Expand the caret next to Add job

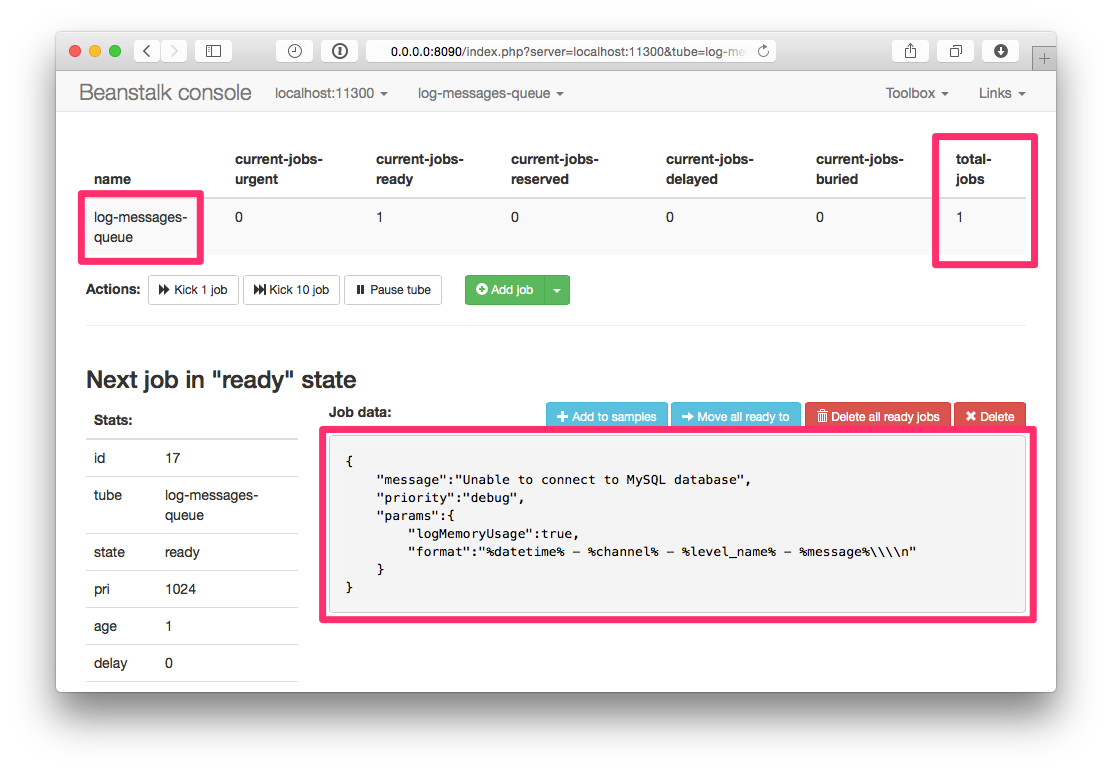(x=557, y=290)
